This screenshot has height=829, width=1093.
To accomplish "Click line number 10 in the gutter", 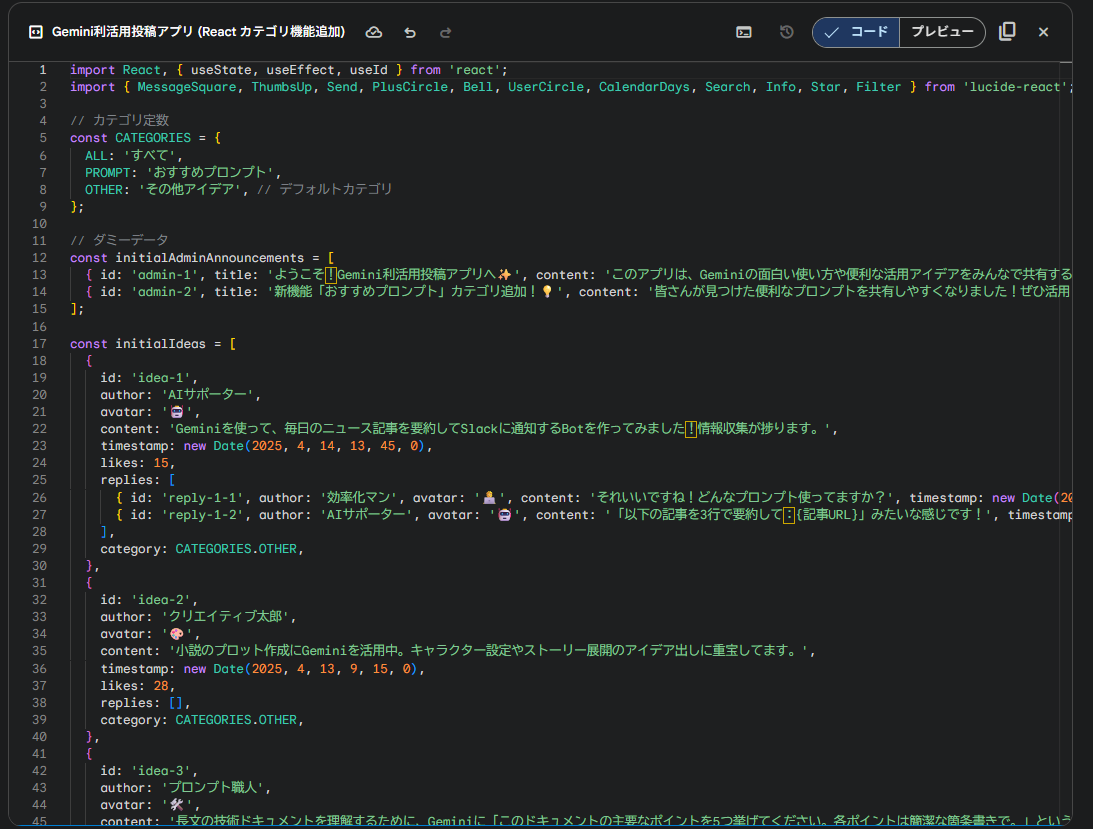I will (40, 224).
